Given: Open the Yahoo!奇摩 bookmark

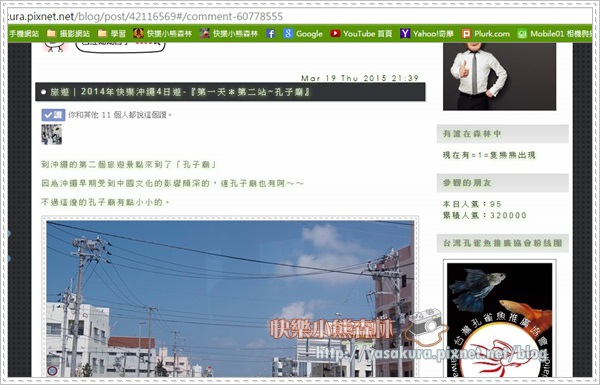Looking at the screenshot, I should [x=427, y=34].
